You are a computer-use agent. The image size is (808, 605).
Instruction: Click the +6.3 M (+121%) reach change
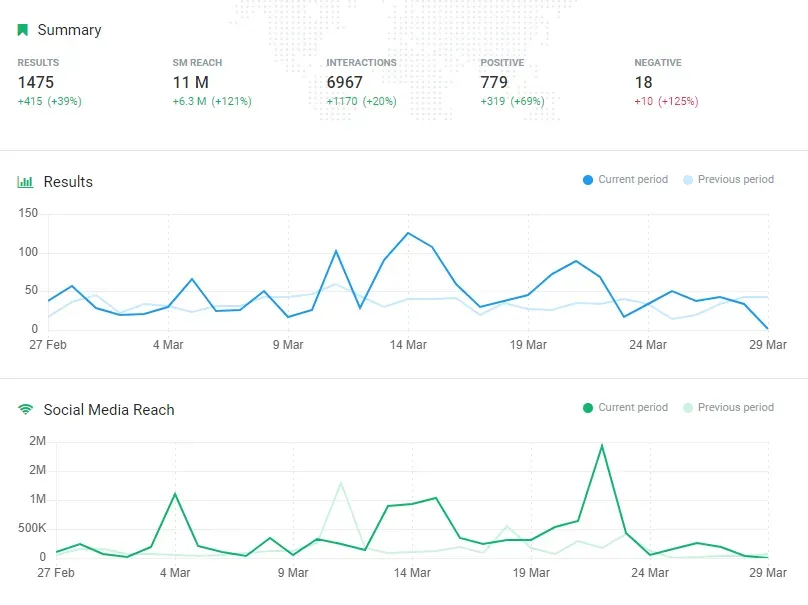tap(212, 102)
